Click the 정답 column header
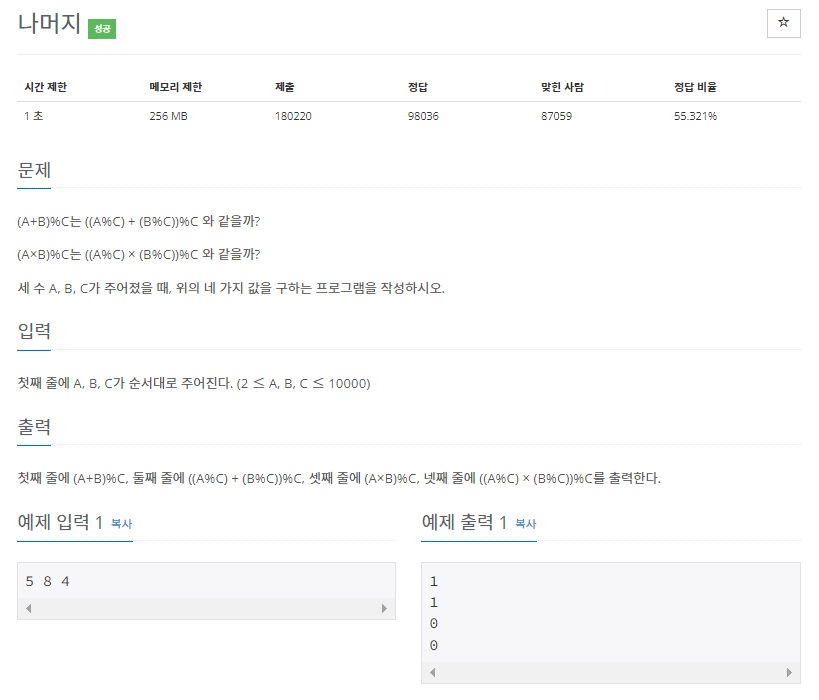Image resolution: width=819 pixels, height=700 pixels. 418,87
